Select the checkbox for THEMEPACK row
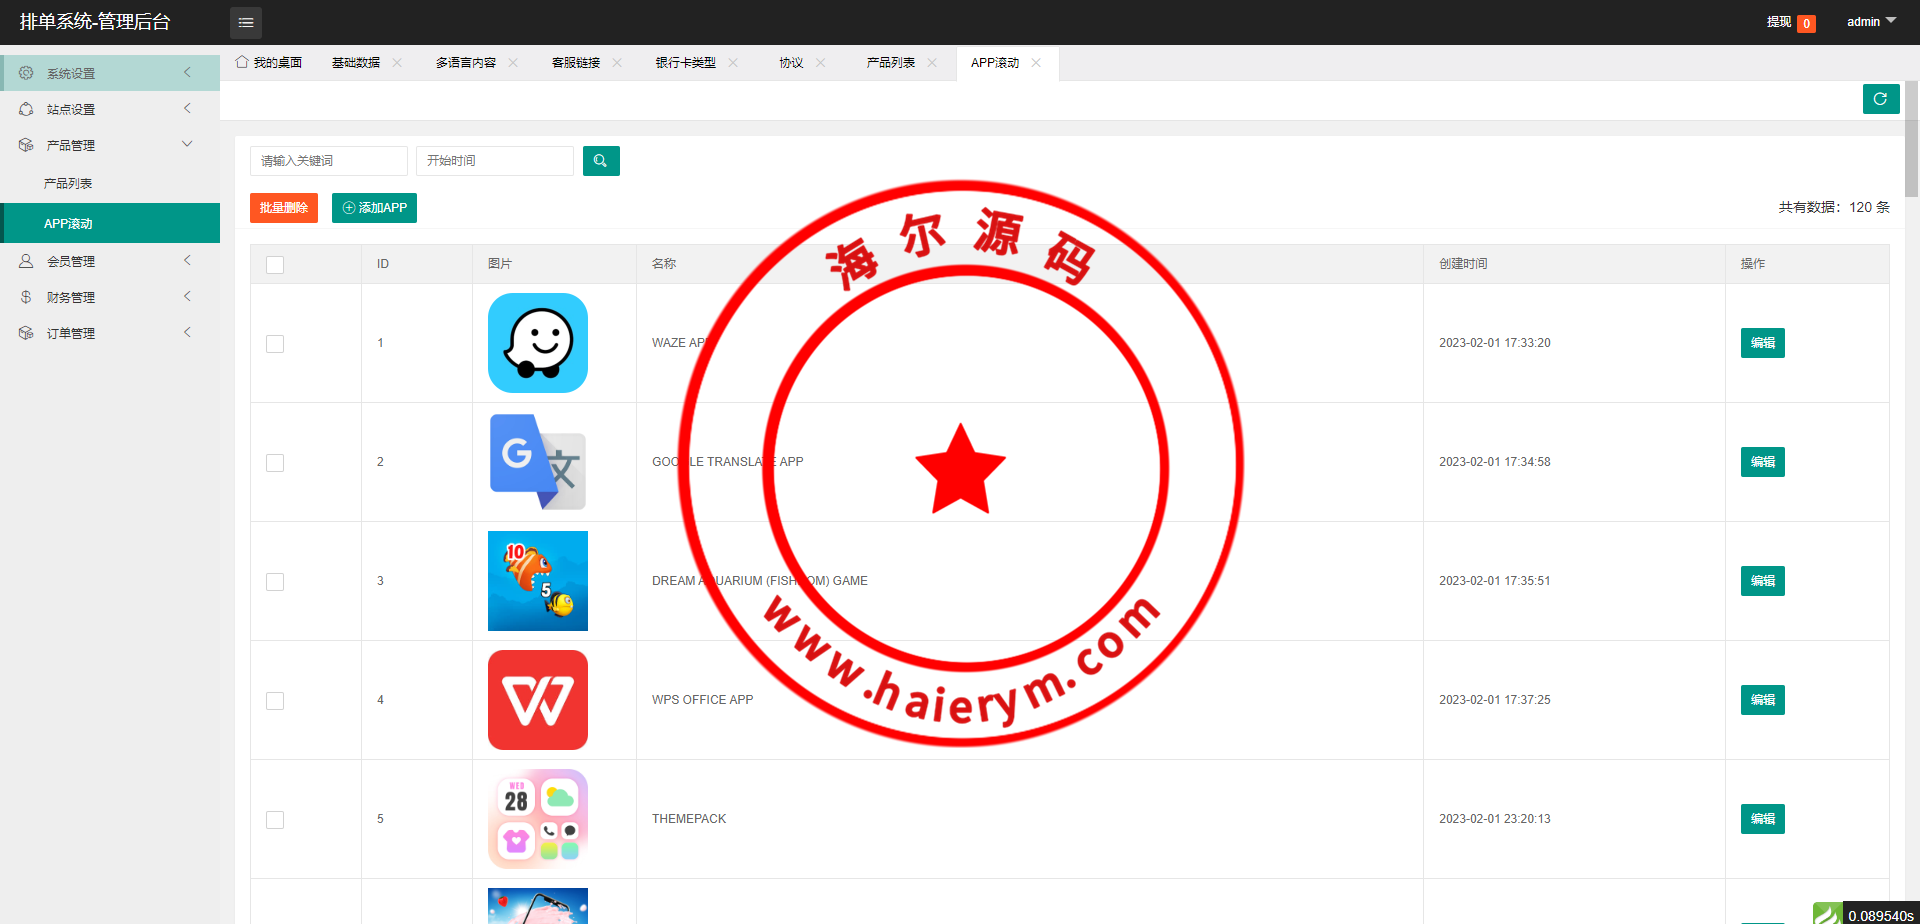Screen dimensions: 1920x924 [275, 820]
